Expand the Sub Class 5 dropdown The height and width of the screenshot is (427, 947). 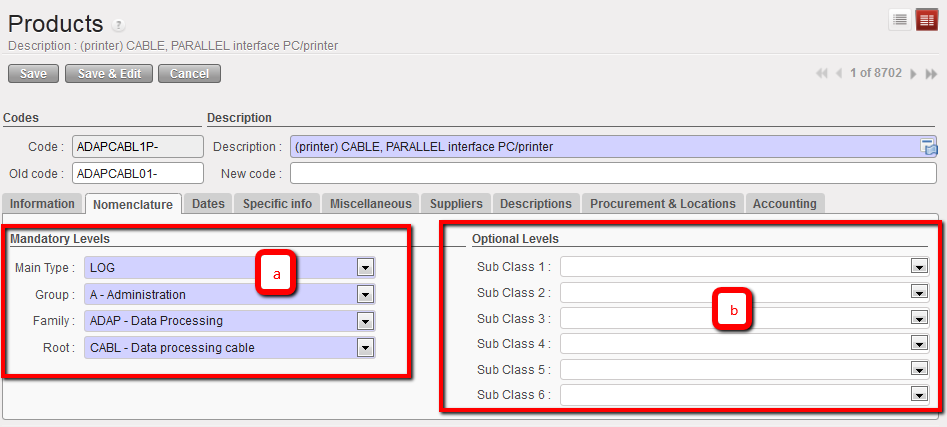(919, 370)
